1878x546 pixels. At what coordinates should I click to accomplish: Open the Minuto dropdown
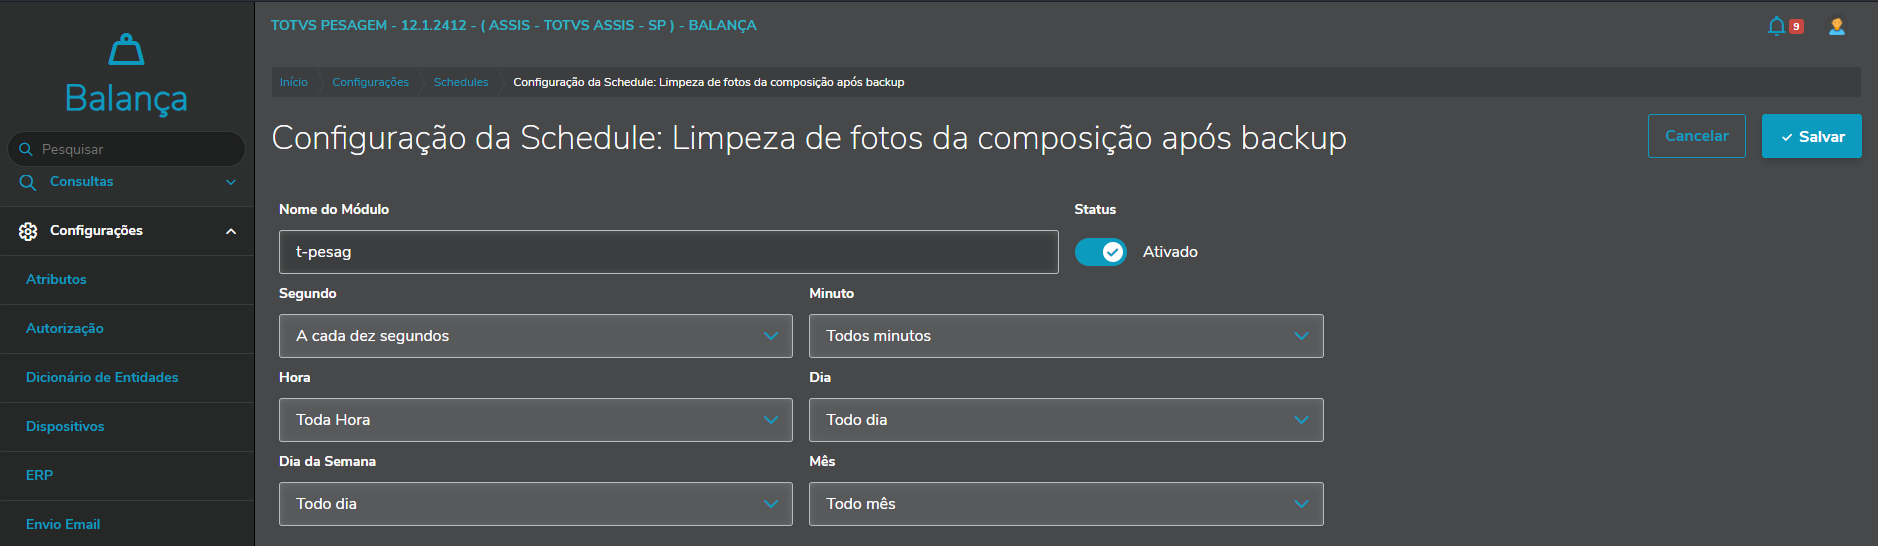click(x=1065, y=336)
